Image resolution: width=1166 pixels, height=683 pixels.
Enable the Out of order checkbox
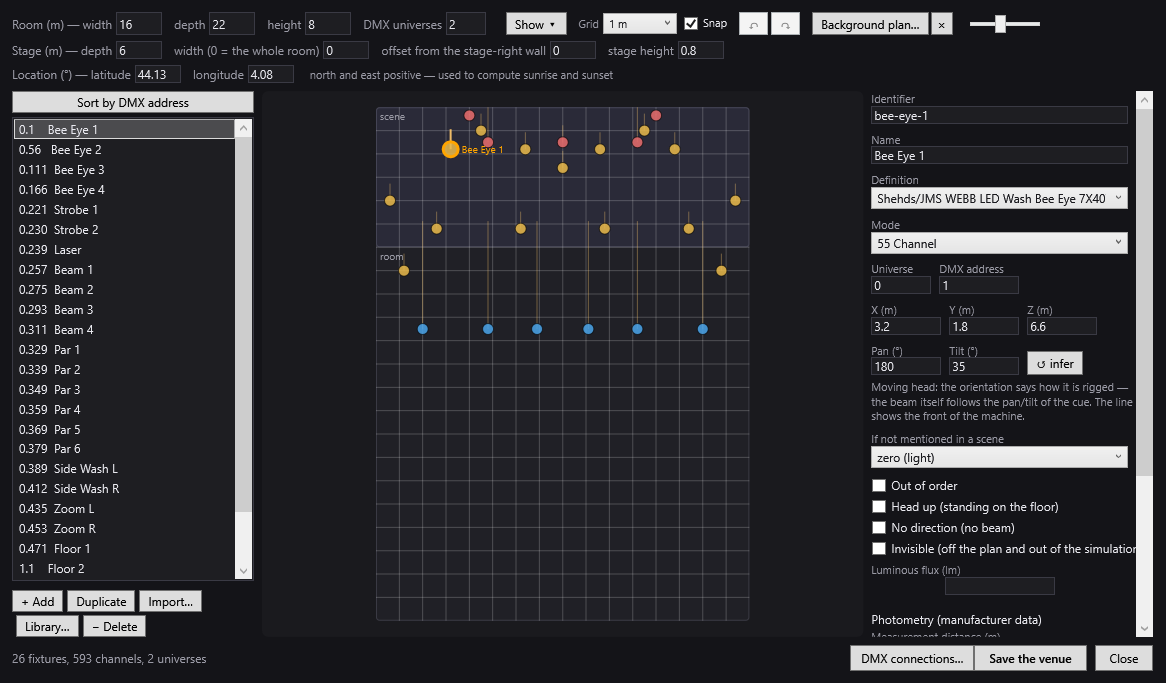pos(879,486)
